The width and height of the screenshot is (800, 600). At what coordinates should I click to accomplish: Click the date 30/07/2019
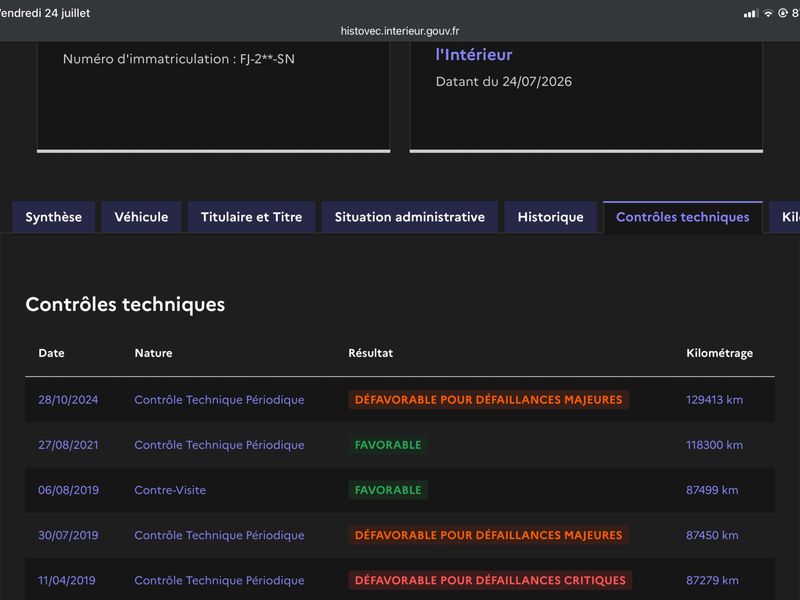click(x=68, y=535)
